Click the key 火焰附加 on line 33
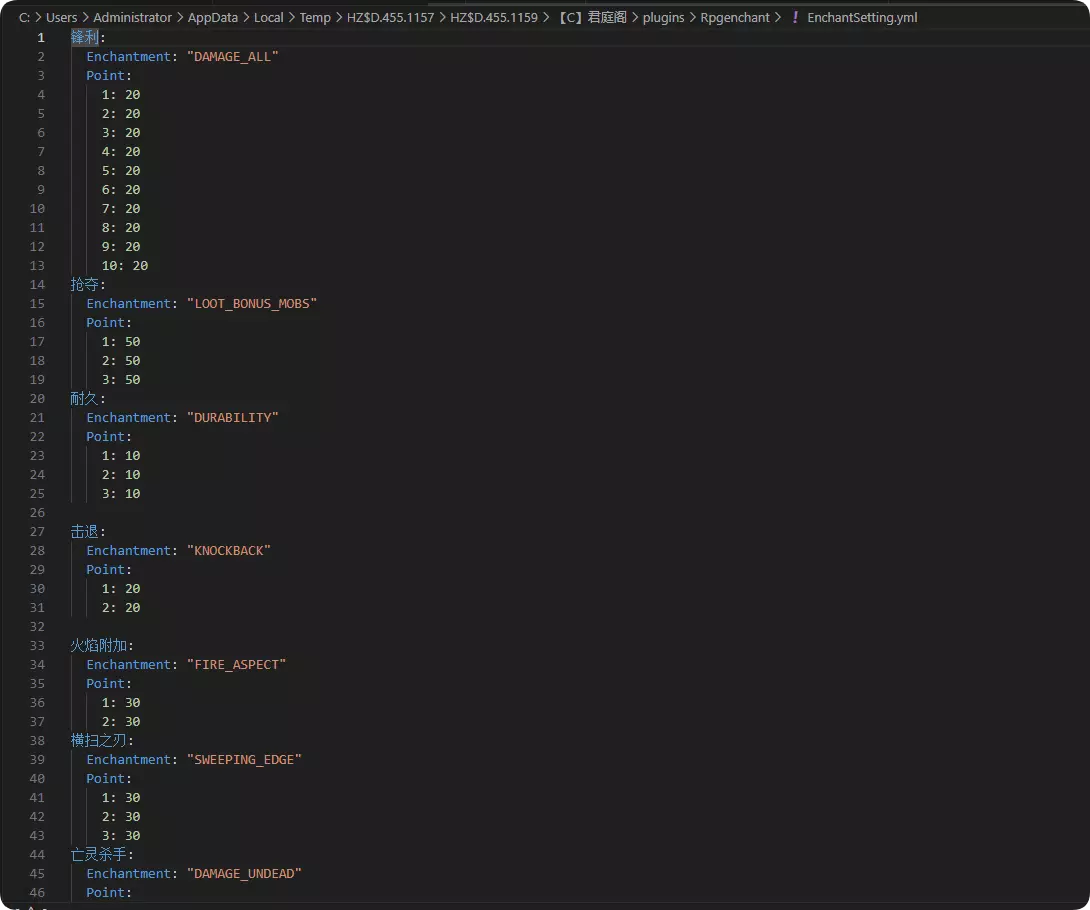This screenshot has width=1090, height=910. click(99, 645)
